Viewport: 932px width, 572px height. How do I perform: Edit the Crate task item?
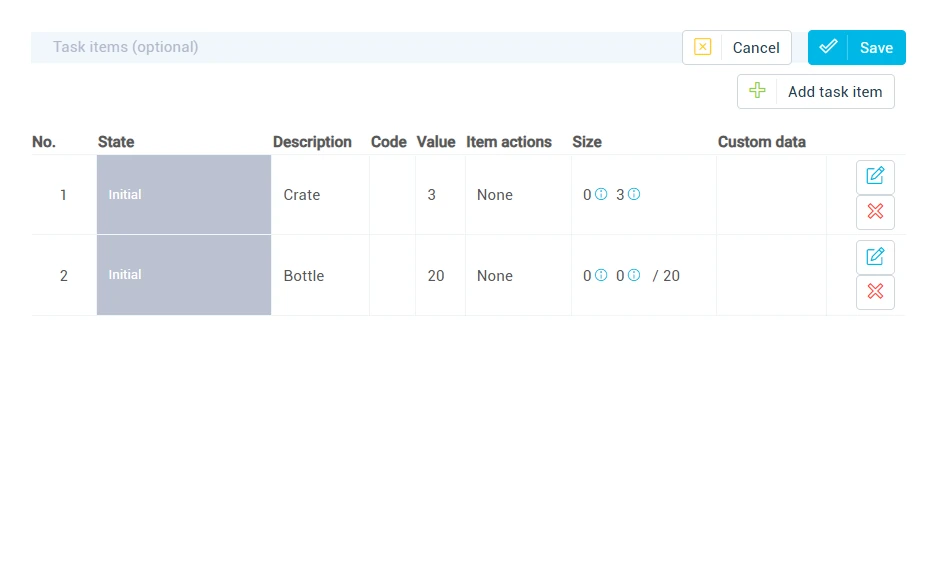point(875,177)
